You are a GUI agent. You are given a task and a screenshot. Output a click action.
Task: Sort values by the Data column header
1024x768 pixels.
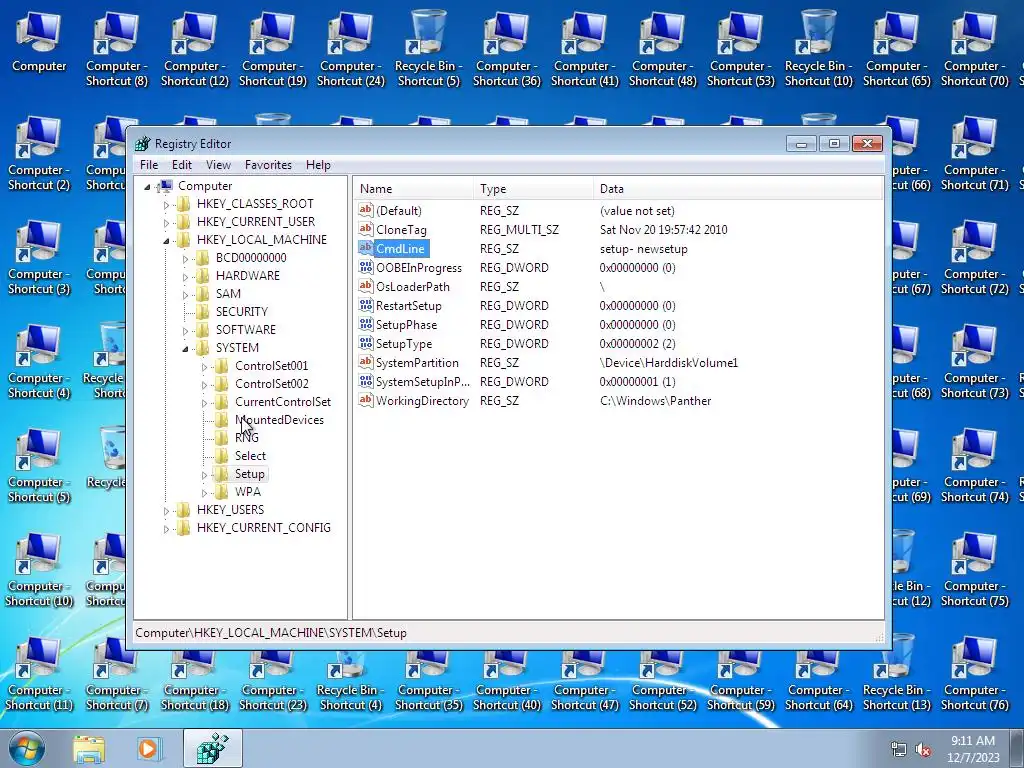coord(738,189)
